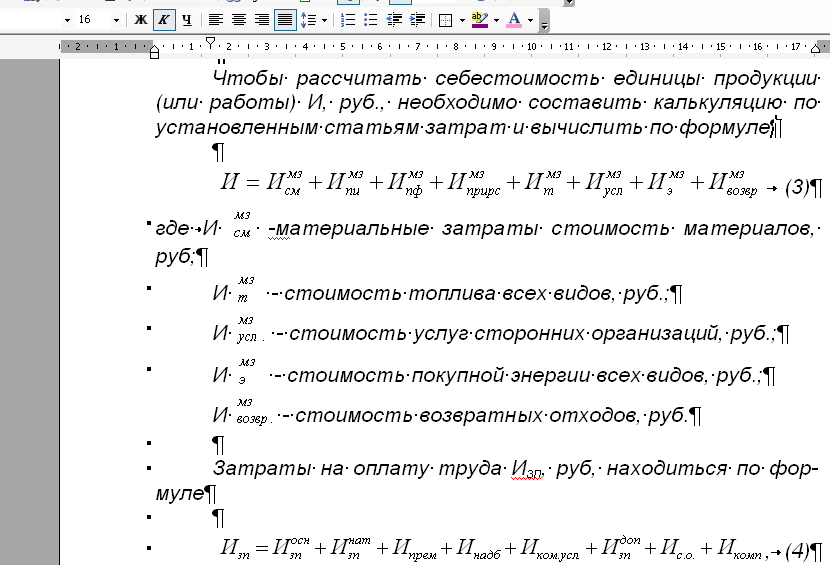This screenshot has height=565, width=830.
Task: Click the word "установленным"
Action: coord(237,128)
